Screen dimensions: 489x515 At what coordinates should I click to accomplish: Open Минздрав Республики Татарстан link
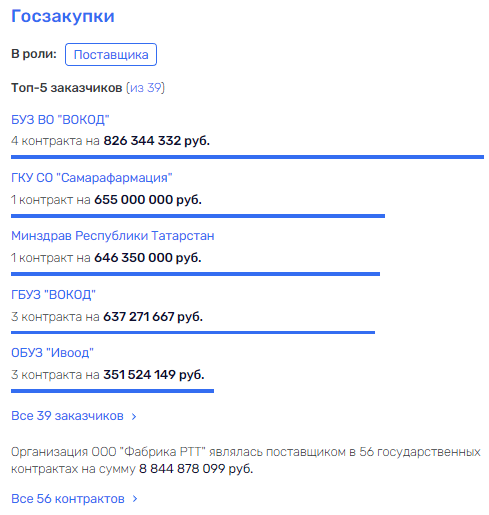pos(113,236)
